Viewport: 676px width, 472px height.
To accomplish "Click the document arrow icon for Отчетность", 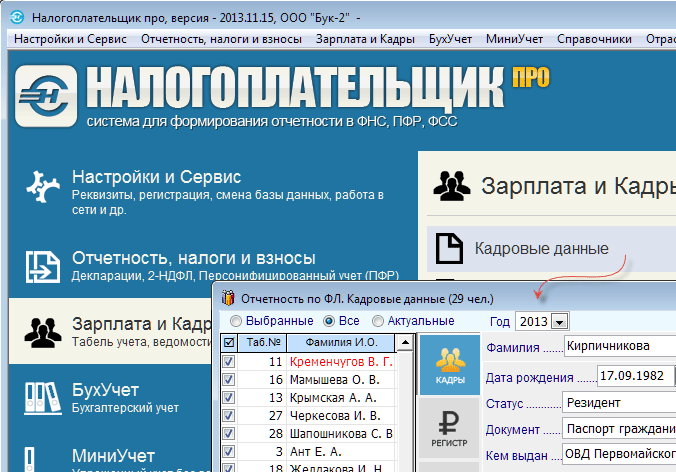I will (x=43, y=267).
